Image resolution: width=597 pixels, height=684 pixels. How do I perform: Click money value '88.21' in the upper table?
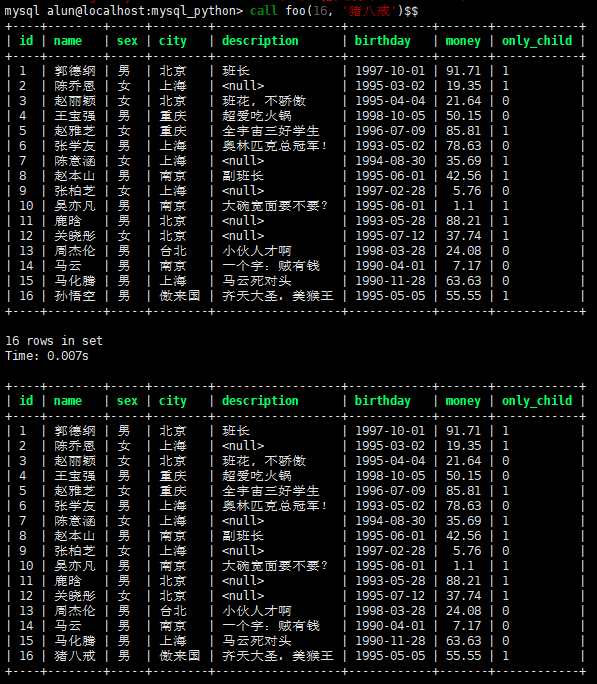(x=463, y=221)
